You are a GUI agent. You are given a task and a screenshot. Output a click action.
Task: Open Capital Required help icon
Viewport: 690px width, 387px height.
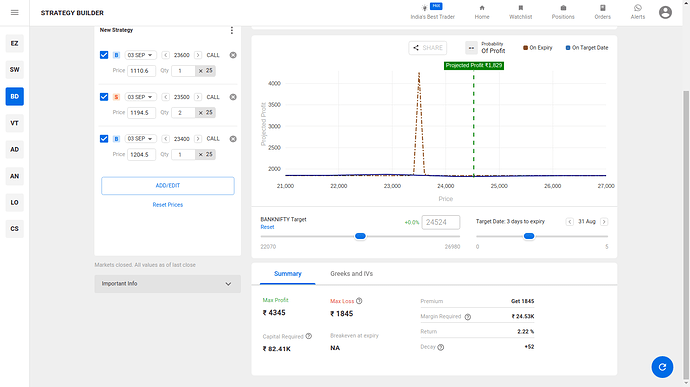pyautogui.click(x=309, y=336)
